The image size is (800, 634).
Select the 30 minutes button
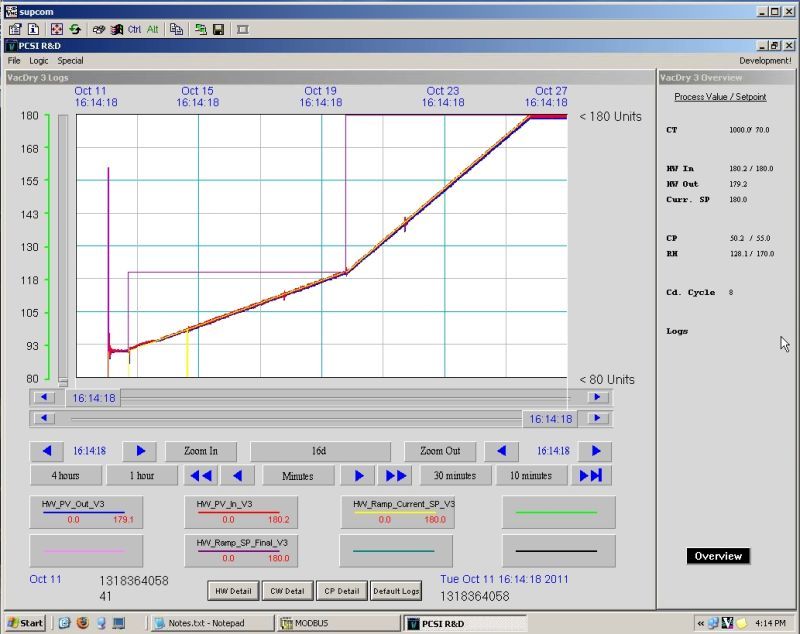pos(455,475)
